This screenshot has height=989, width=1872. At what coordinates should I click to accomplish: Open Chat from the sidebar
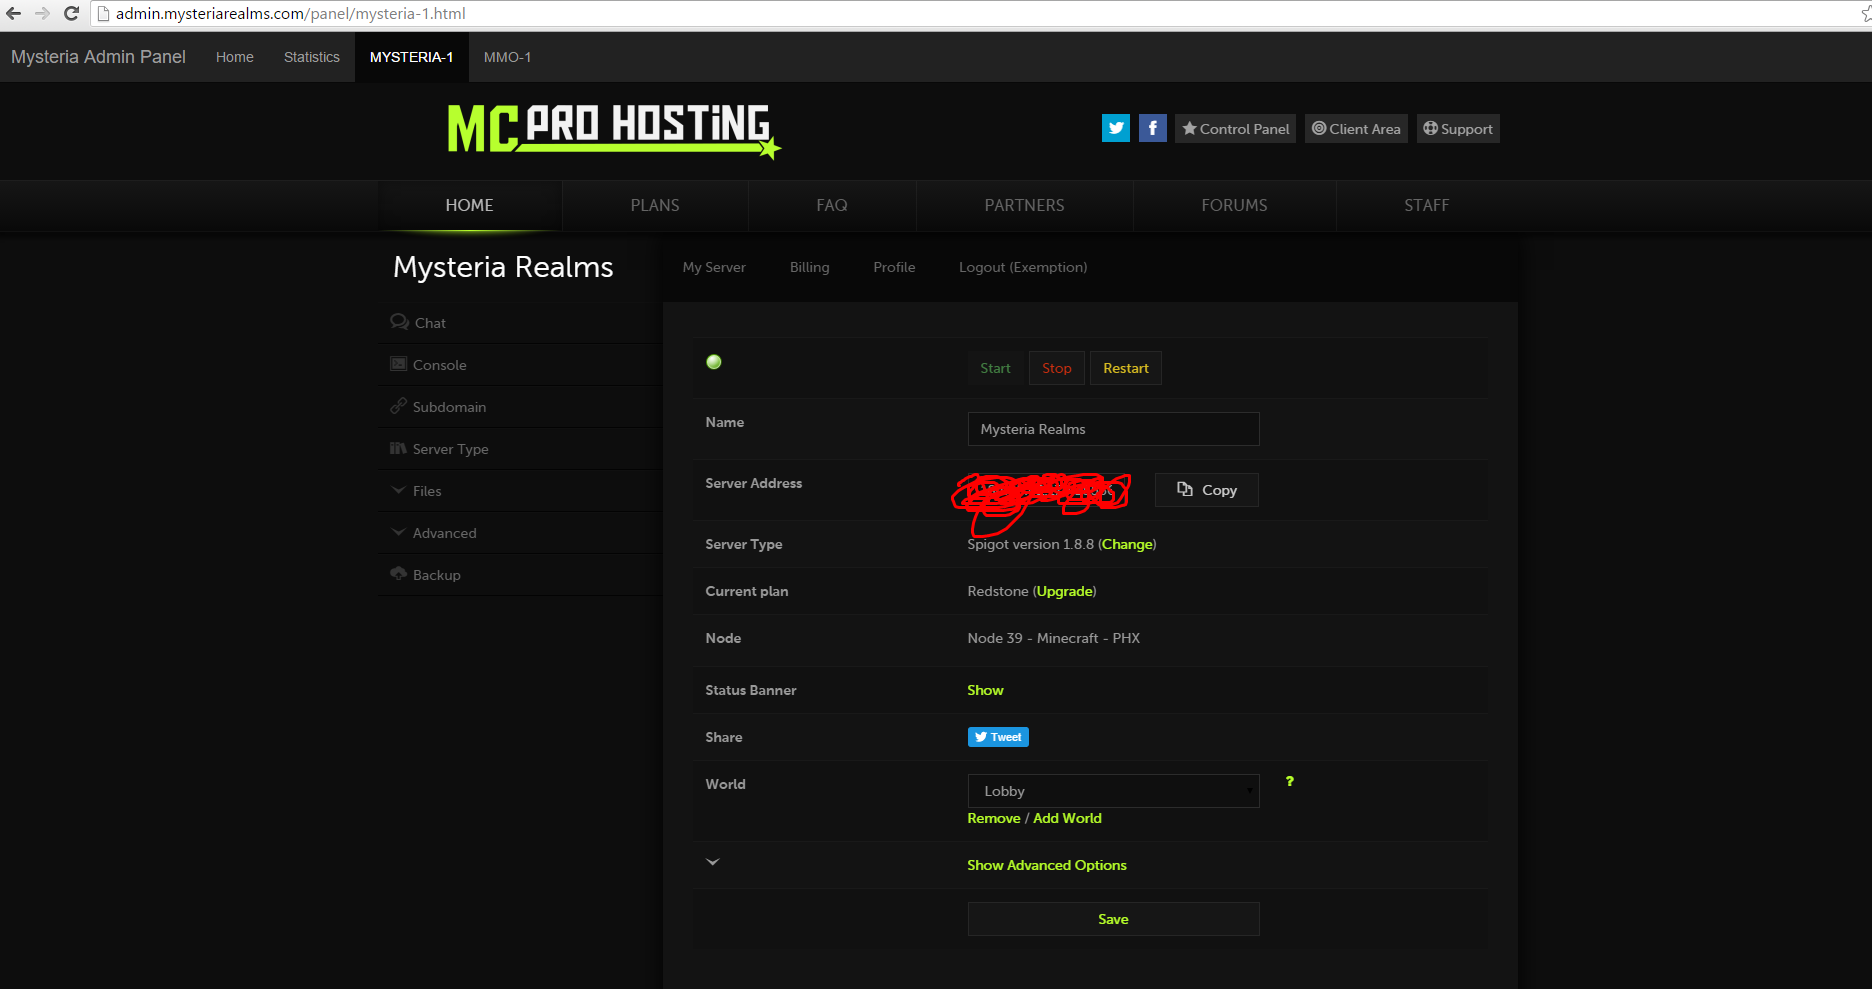(430, 322)
